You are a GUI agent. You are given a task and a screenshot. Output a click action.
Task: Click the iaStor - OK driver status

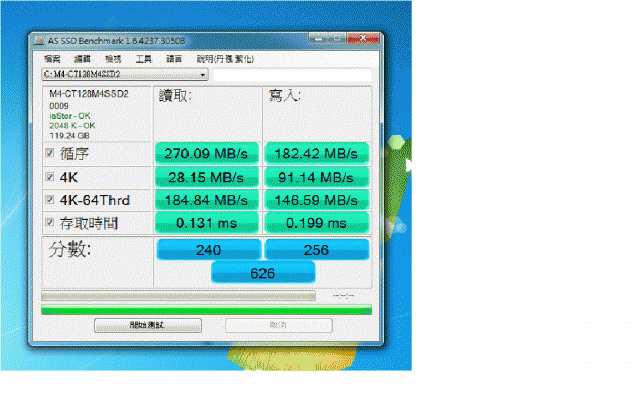point(70,116)
